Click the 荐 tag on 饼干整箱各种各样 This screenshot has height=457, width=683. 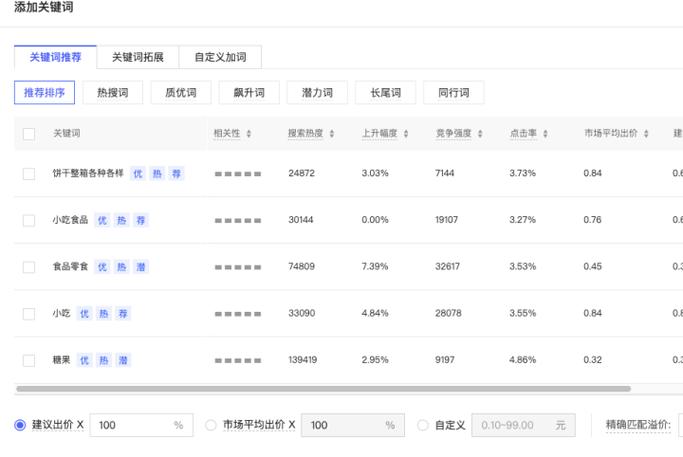[176, 173]
